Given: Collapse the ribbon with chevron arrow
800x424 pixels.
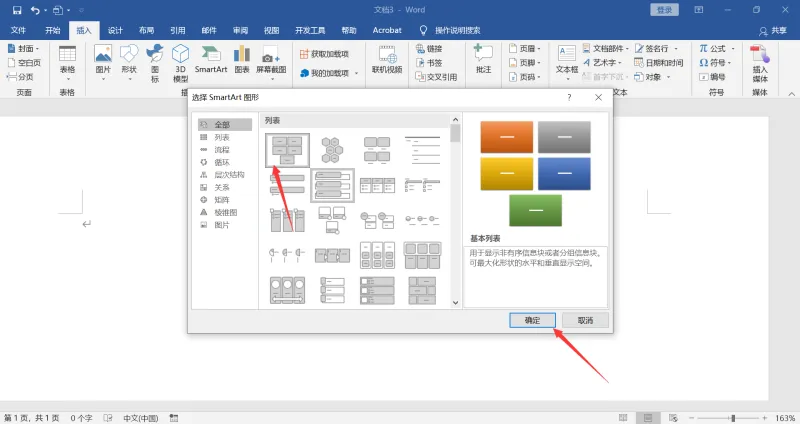Looking at the screenshot, I should tap(791, 94).
